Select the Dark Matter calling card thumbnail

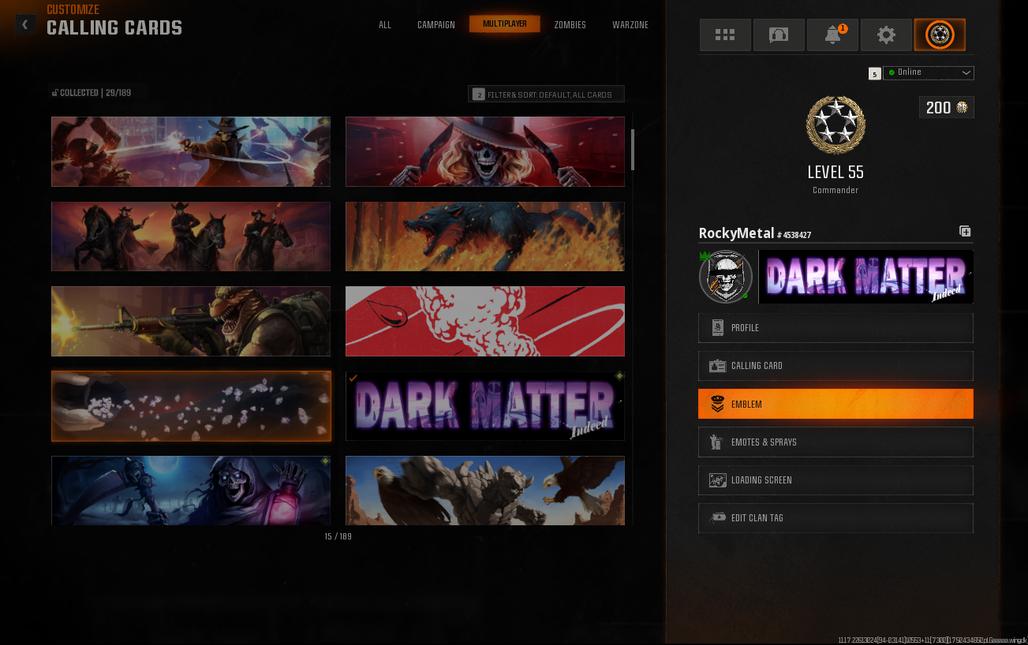point(485,406)
